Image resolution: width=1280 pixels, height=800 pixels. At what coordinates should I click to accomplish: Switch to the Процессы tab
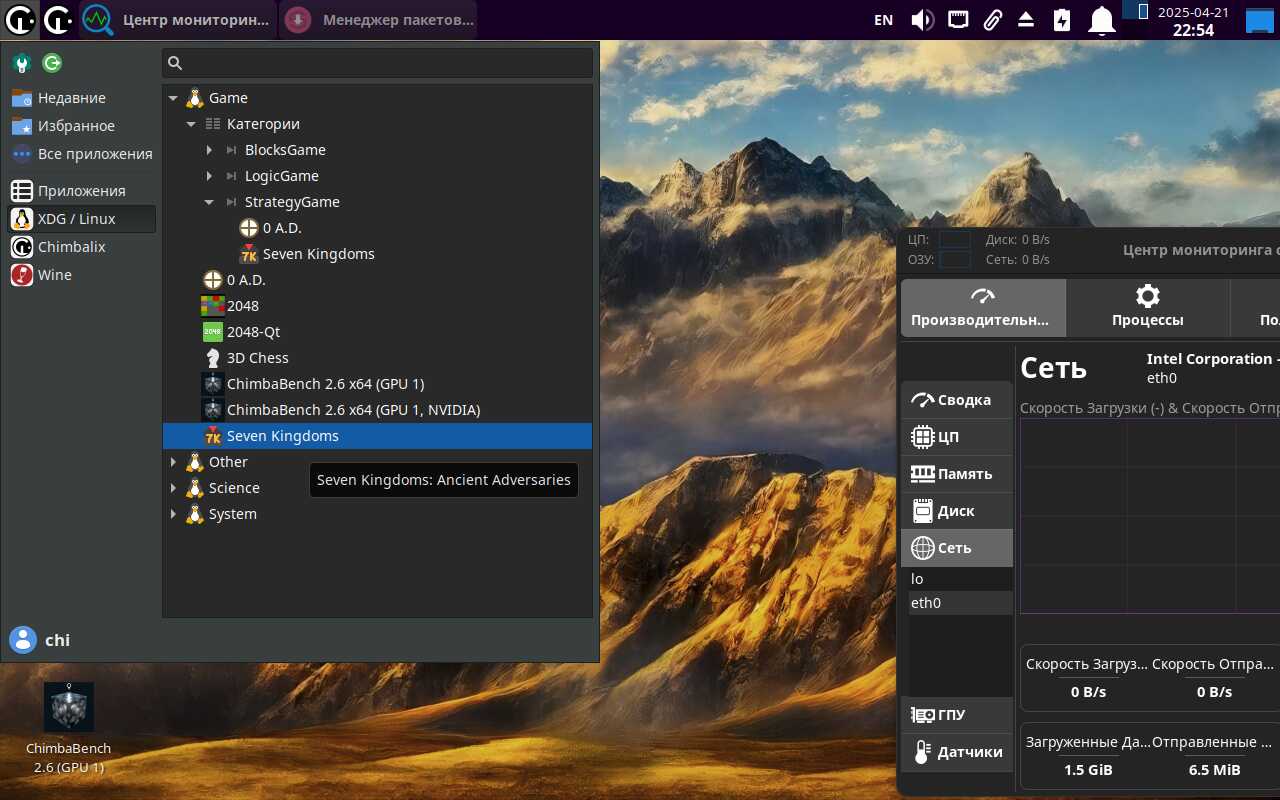pos(1148,308)
